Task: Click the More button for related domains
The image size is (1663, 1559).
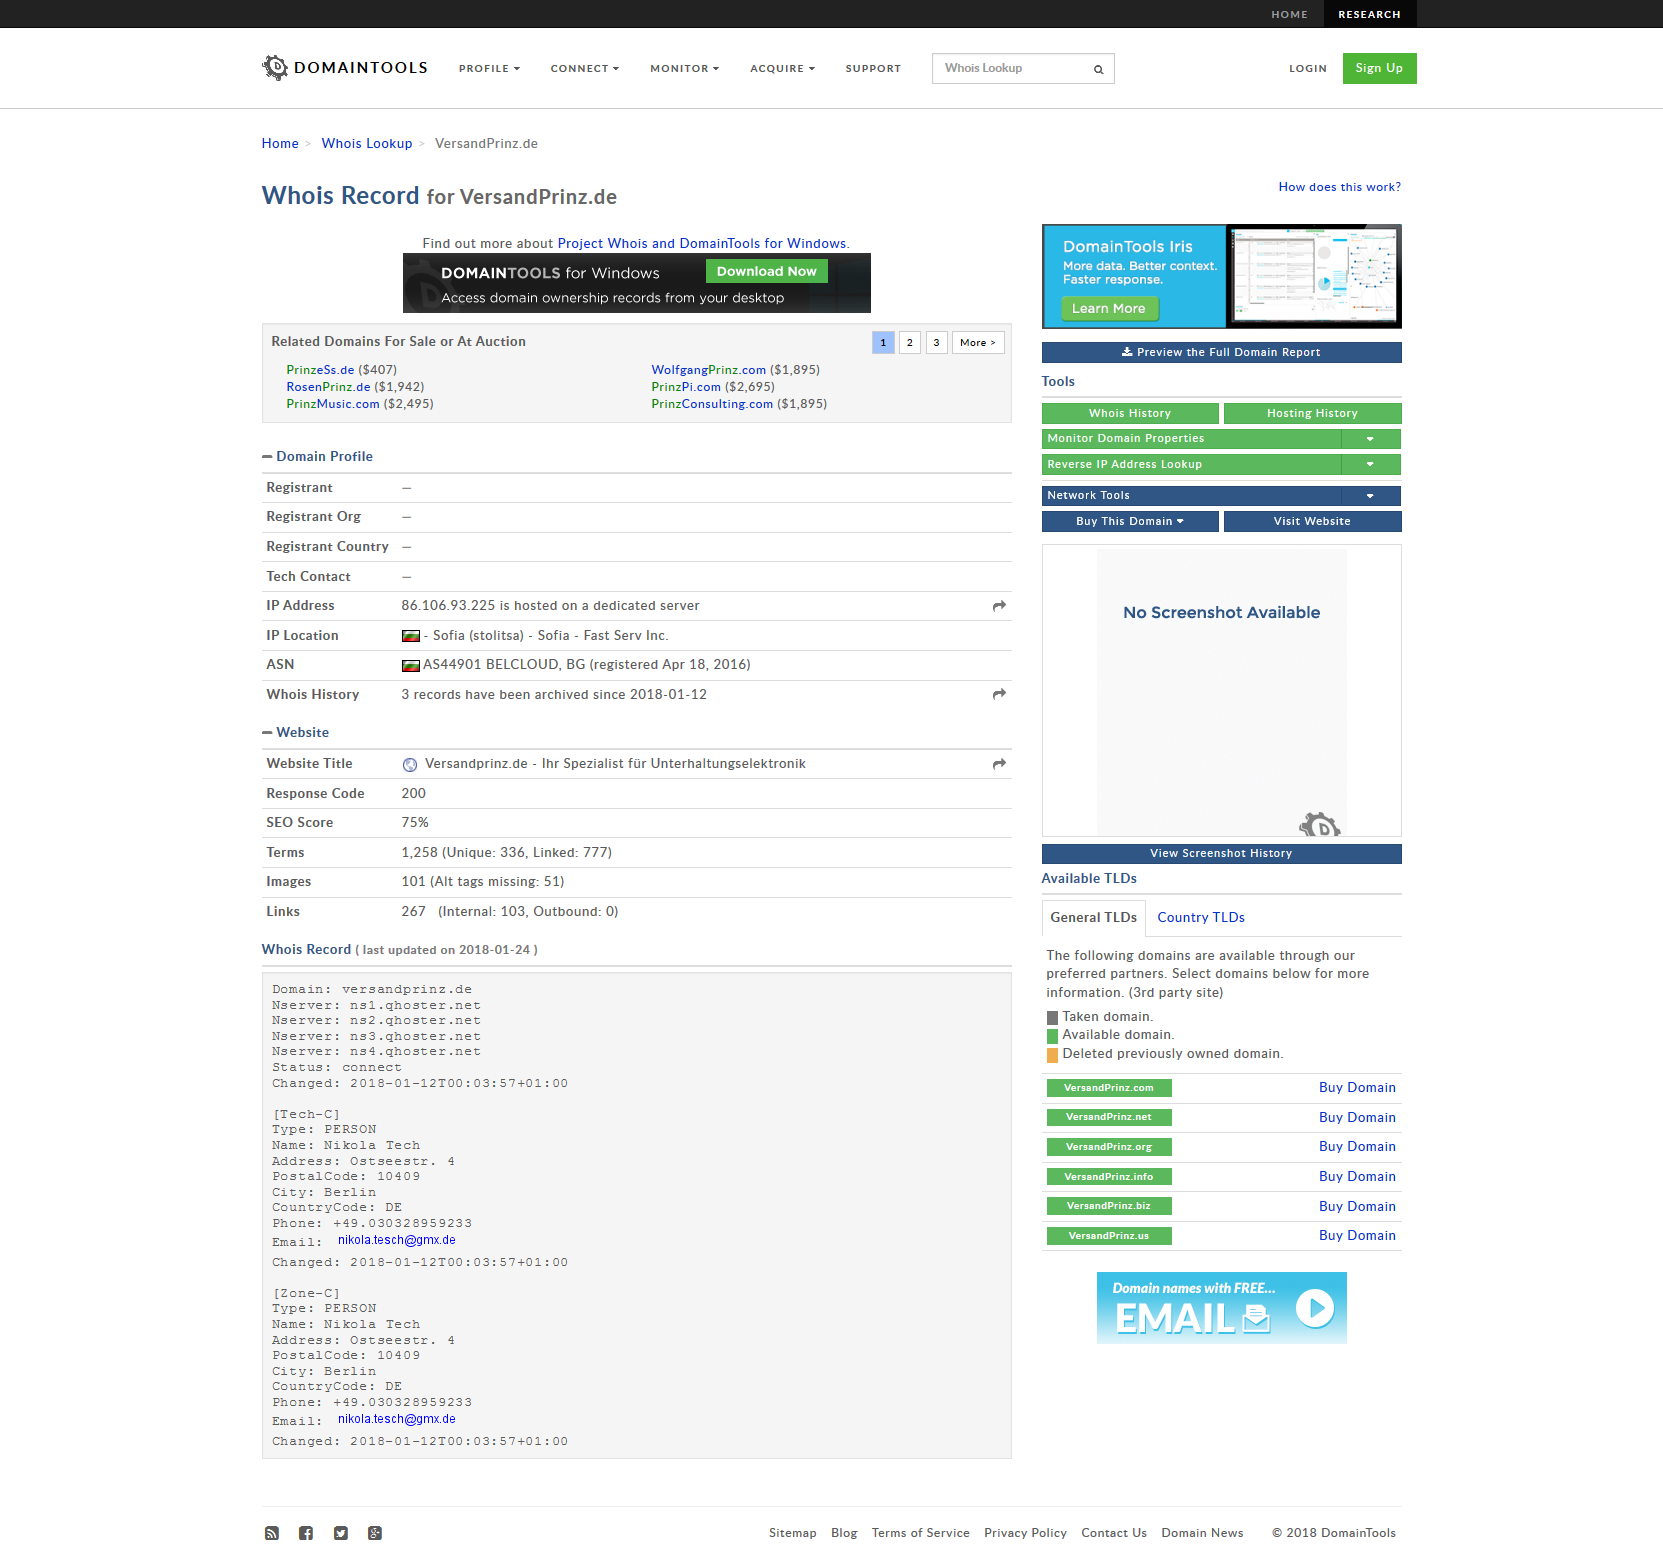Action: pyautogui.click(x=978, y=343)
